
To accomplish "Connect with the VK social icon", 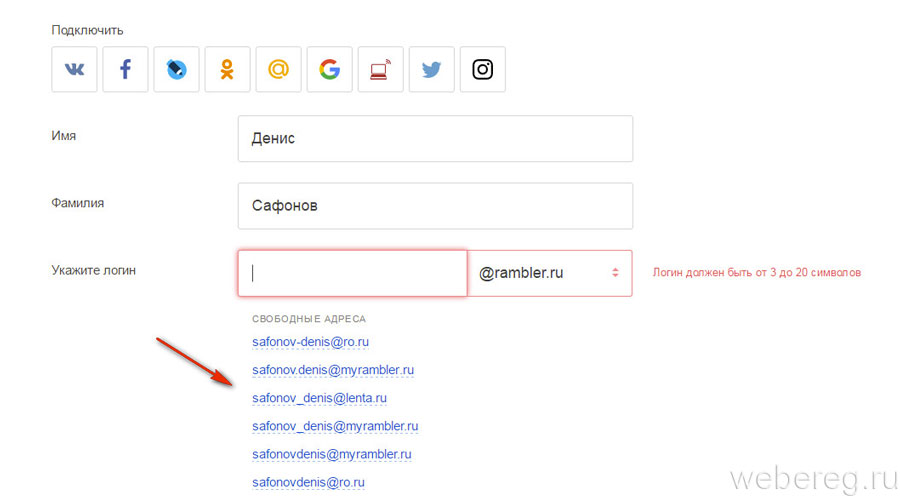I will click(x=74, y=69).
